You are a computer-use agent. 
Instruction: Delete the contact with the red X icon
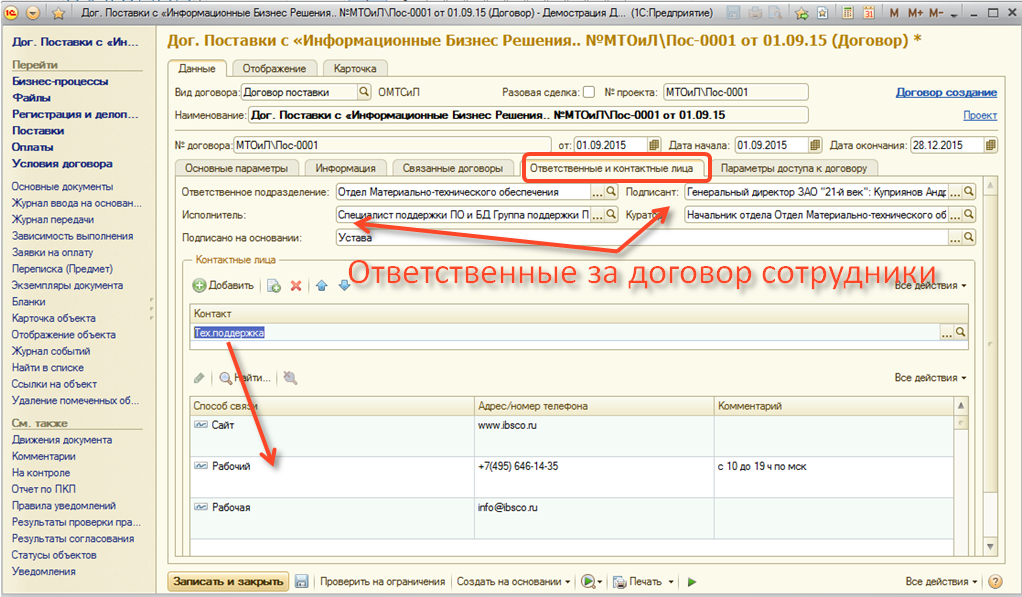pyautogui.click(x=296, y=285)
